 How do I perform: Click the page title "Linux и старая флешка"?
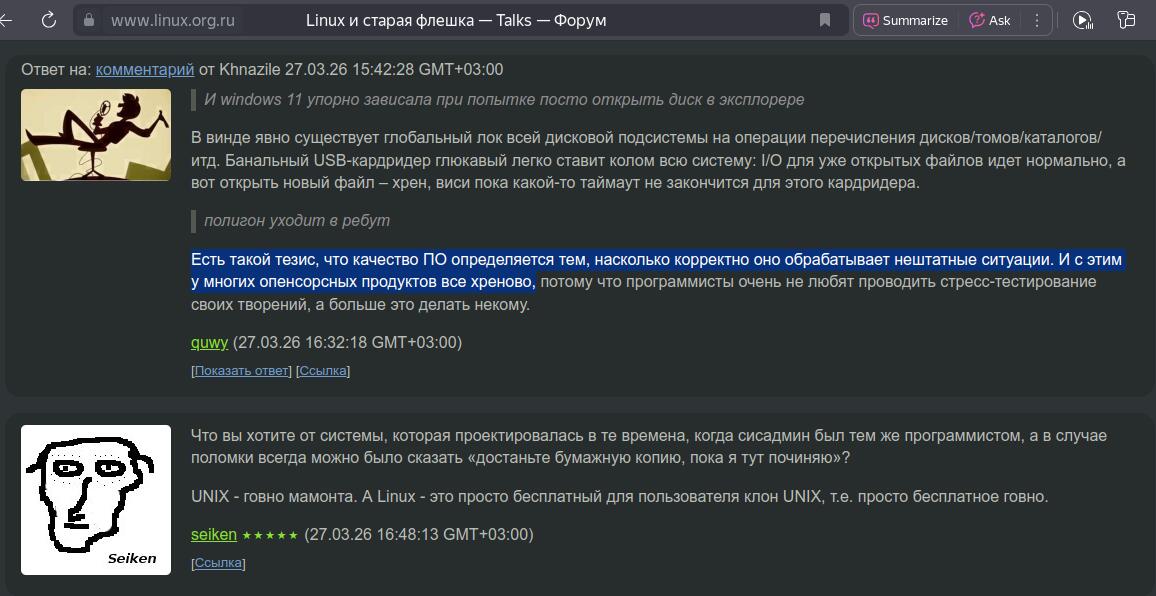456,20
